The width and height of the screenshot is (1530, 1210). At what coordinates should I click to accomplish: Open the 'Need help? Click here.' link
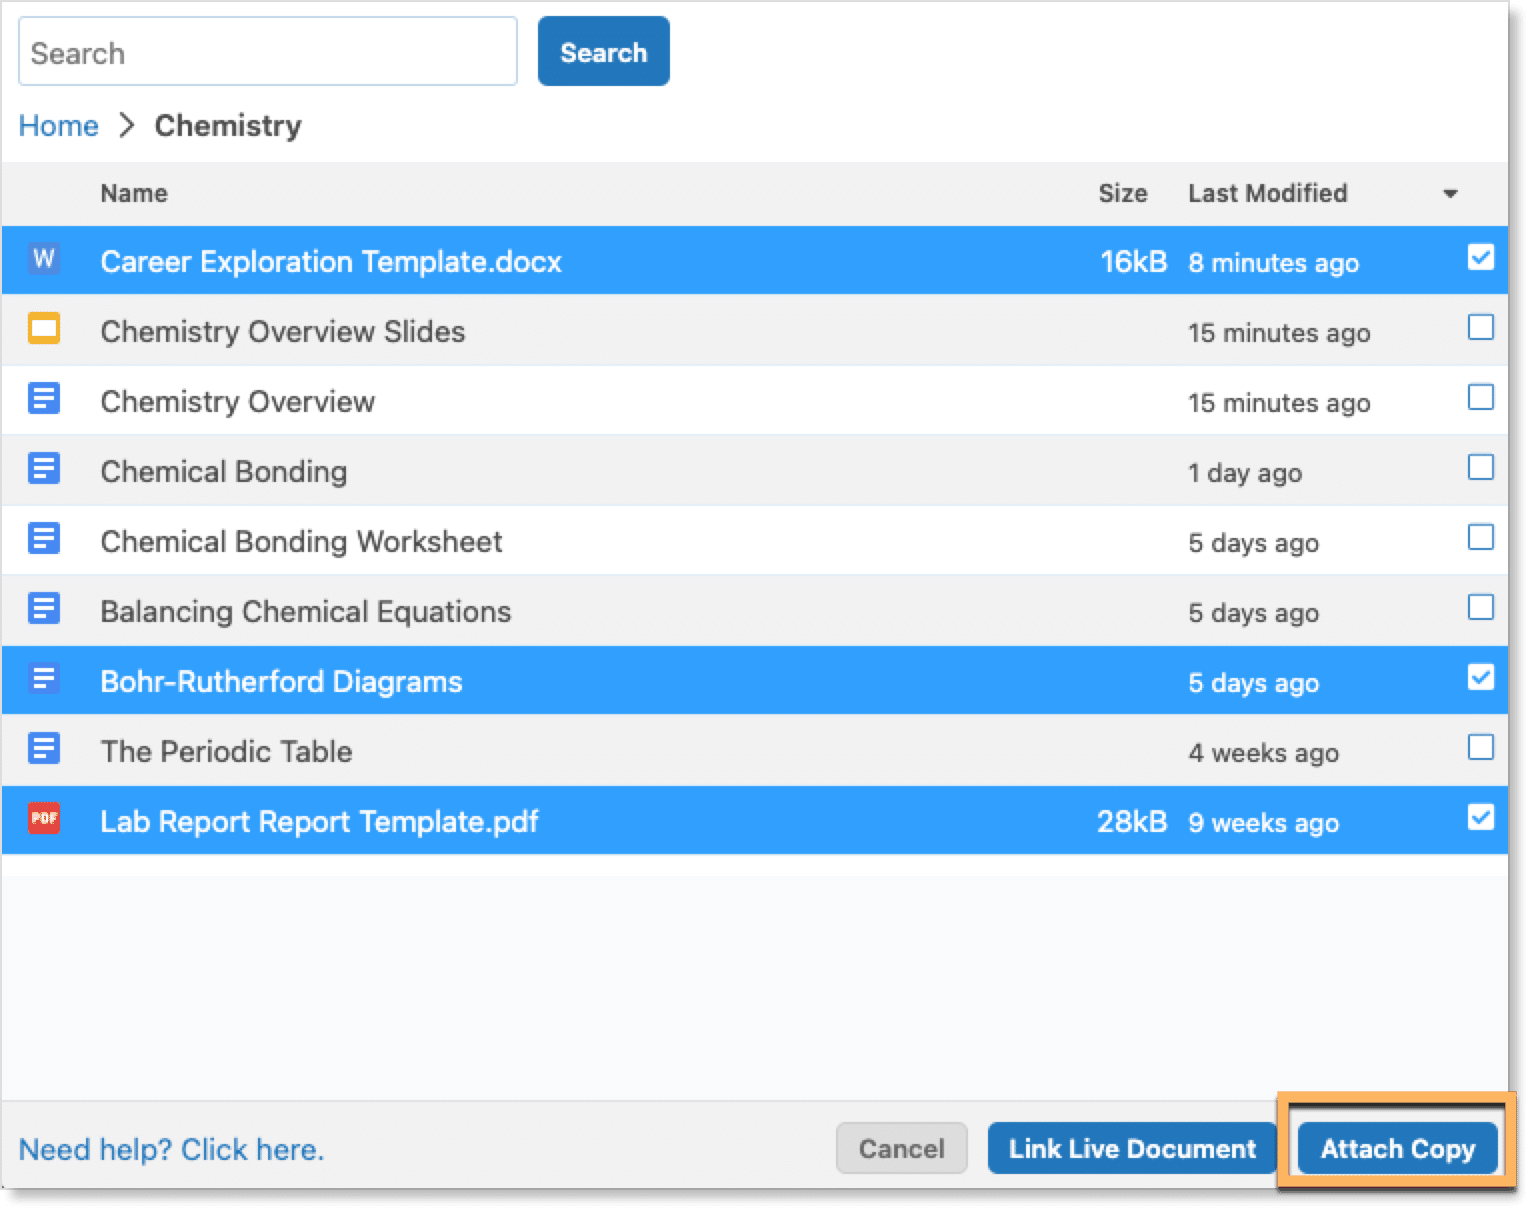171,1150
